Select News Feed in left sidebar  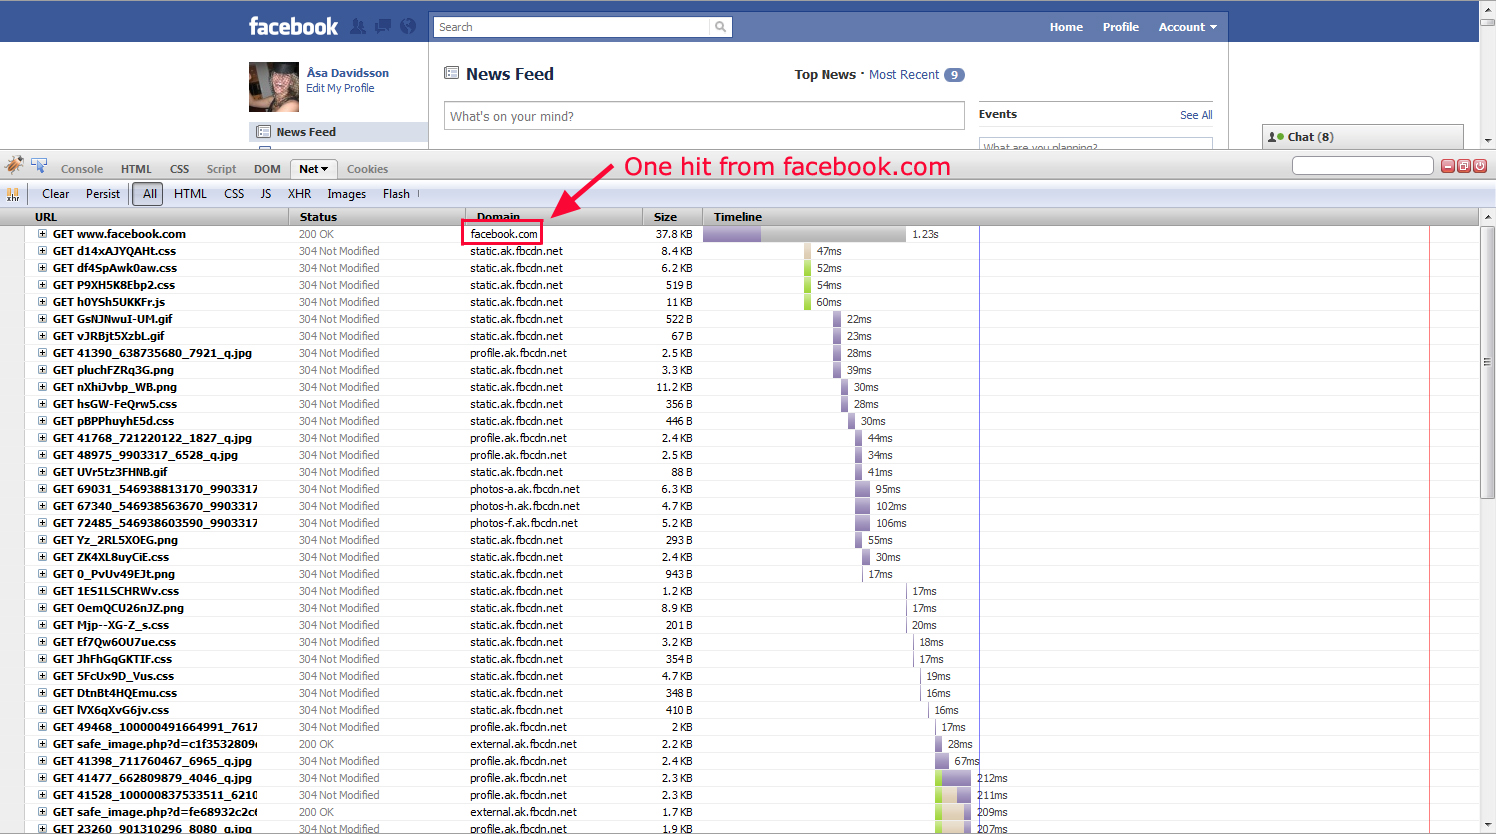338,131
